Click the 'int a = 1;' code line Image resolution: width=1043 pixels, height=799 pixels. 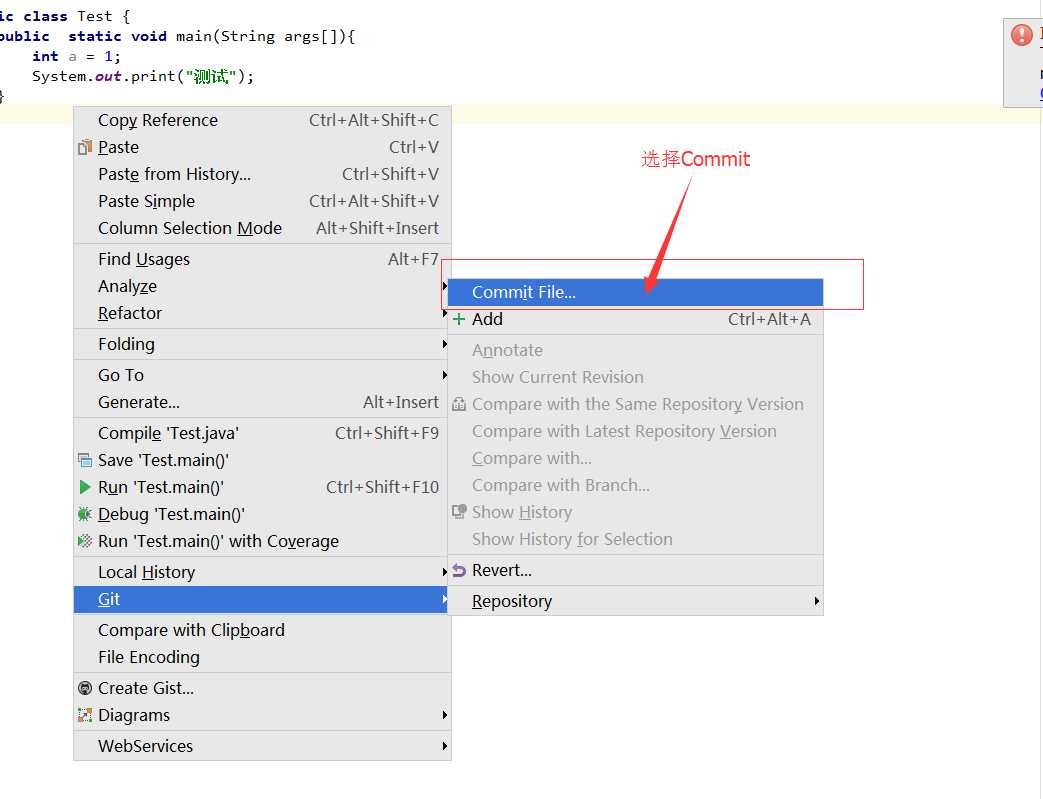pyautogui.click(x=76, y=57)
